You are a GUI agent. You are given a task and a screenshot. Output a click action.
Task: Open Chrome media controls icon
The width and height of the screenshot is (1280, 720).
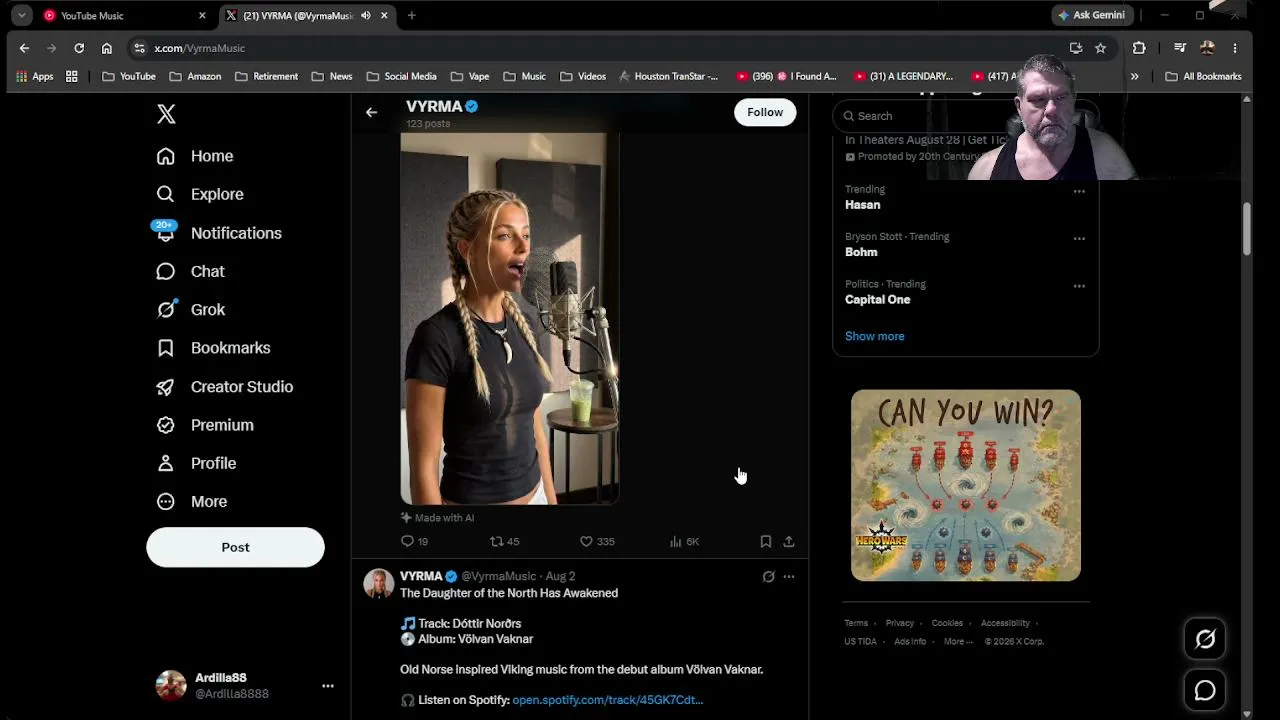tap(1180, 48)
